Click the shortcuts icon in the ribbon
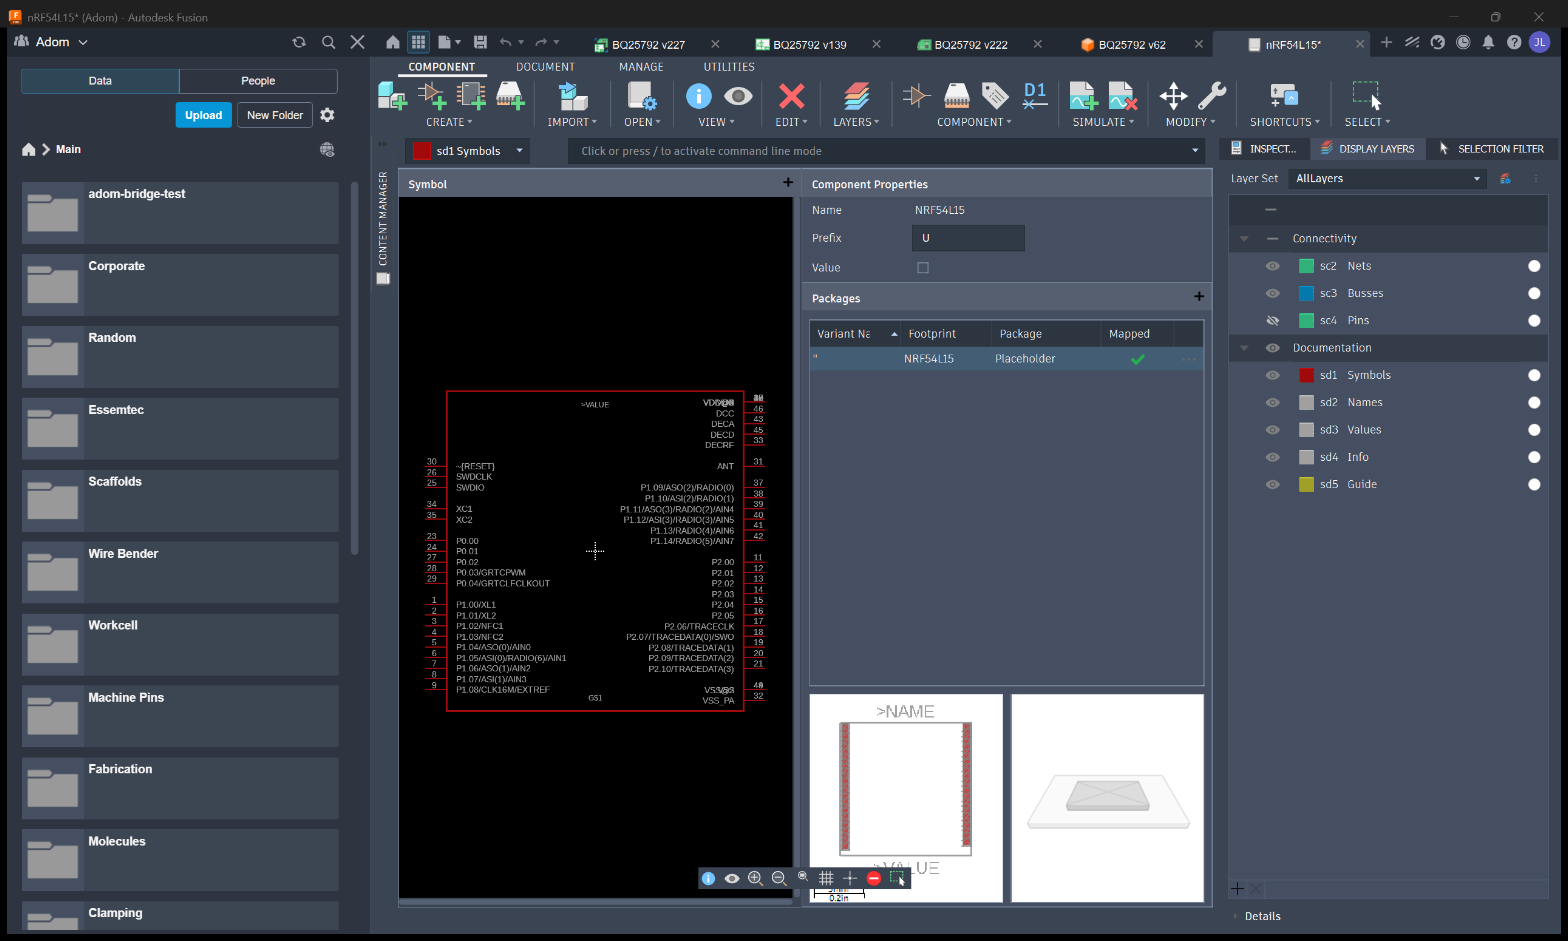The width and height of the screenshot is (1568, 941). point(1284,96)
